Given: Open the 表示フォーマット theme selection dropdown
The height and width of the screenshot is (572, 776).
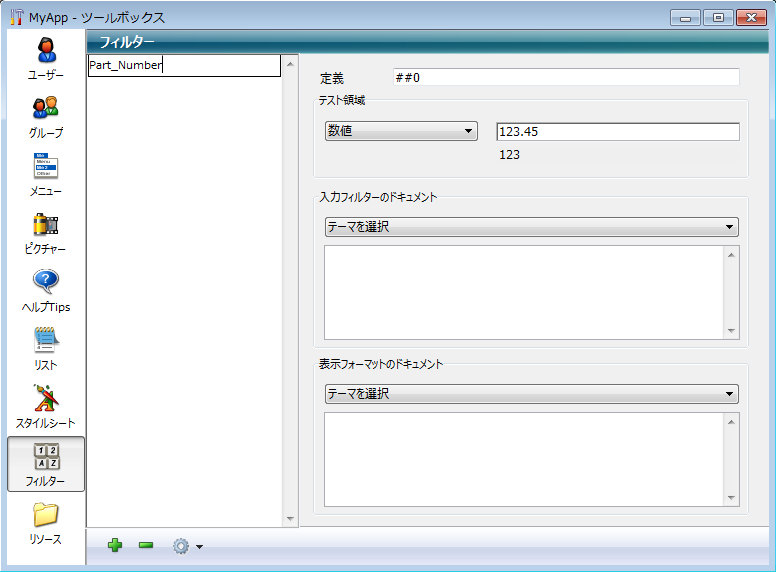Looking at the screenshot, I should point(531,394).
